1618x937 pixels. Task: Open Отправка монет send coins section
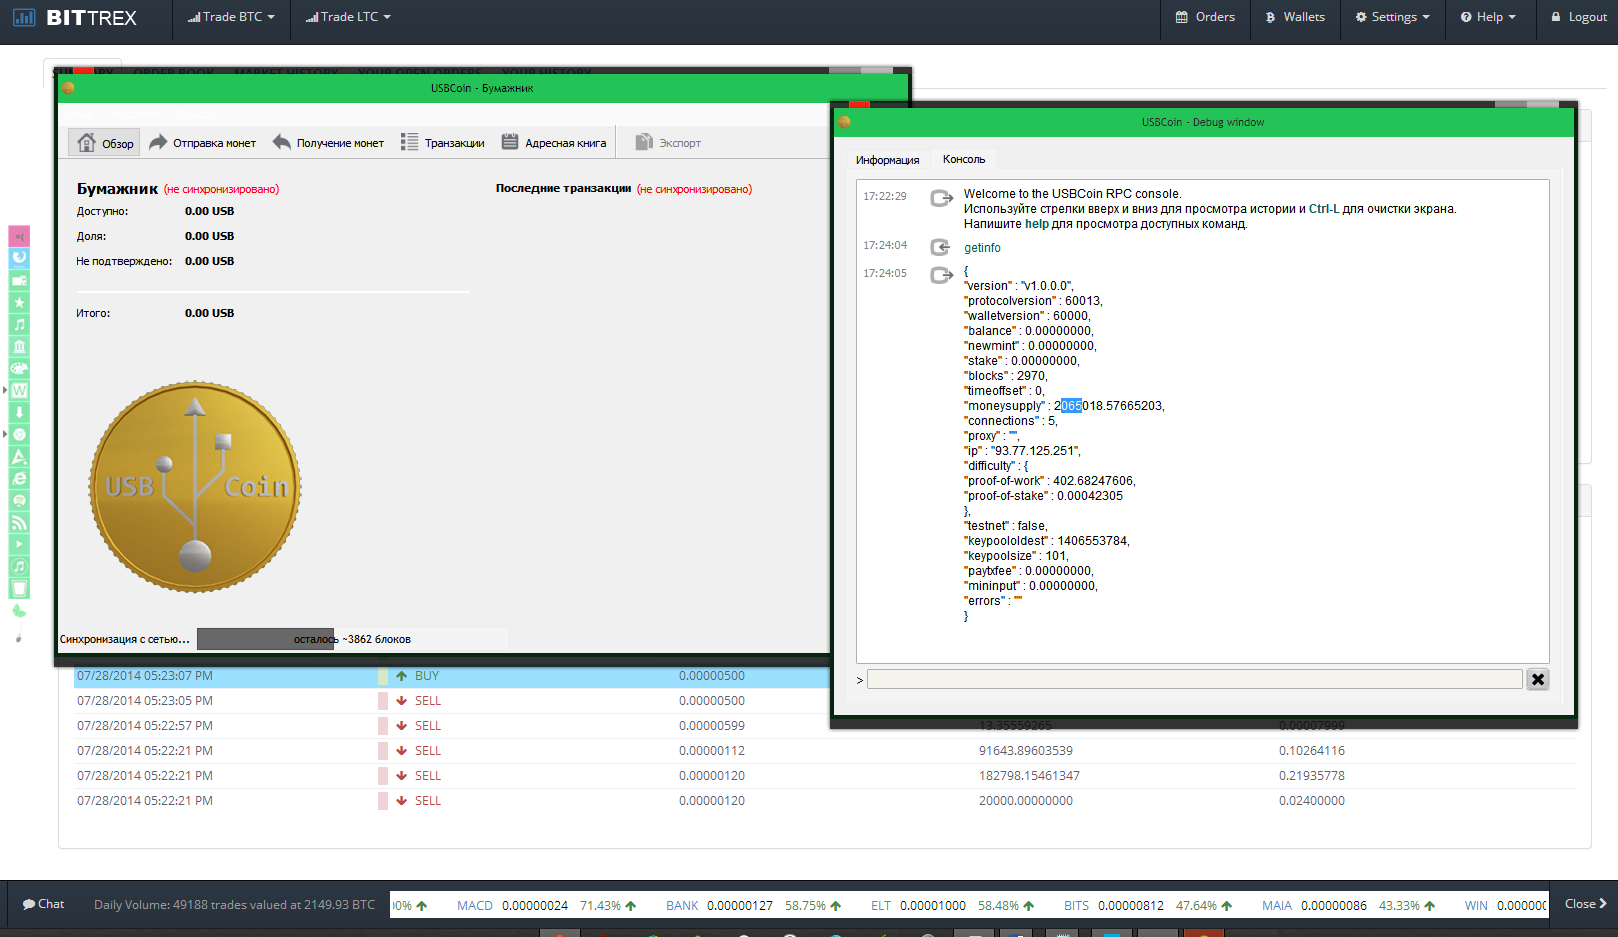[203, 143]
